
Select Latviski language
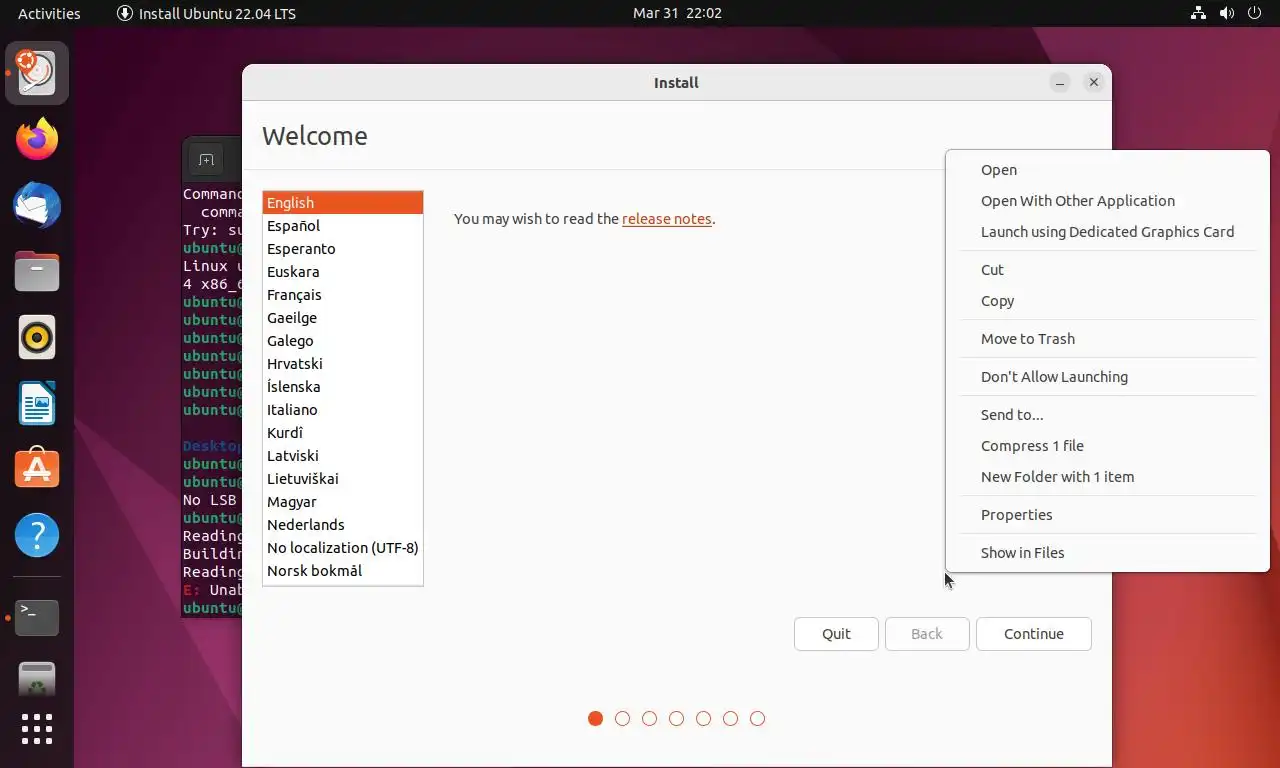(343, 456)
